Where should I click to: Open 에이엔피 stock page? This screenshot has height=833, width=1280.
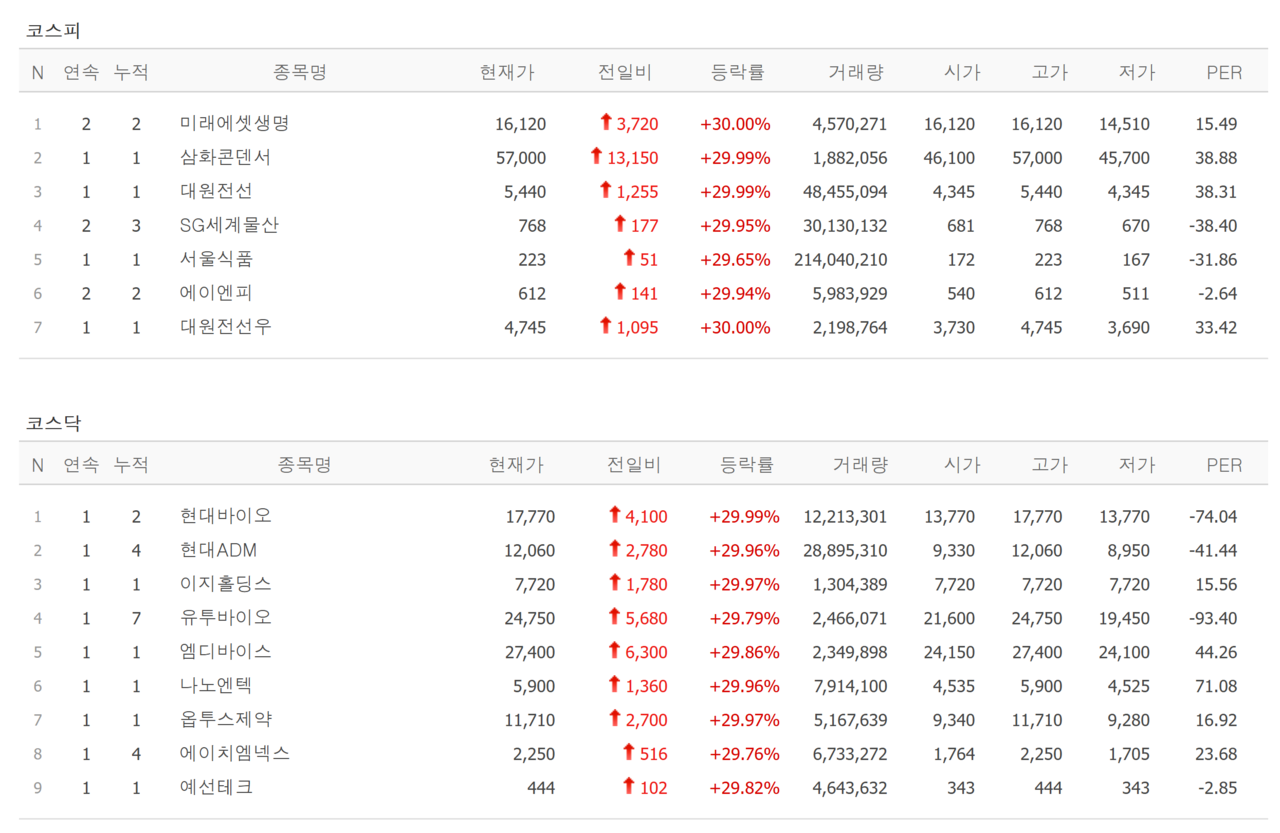pos(216,294)
